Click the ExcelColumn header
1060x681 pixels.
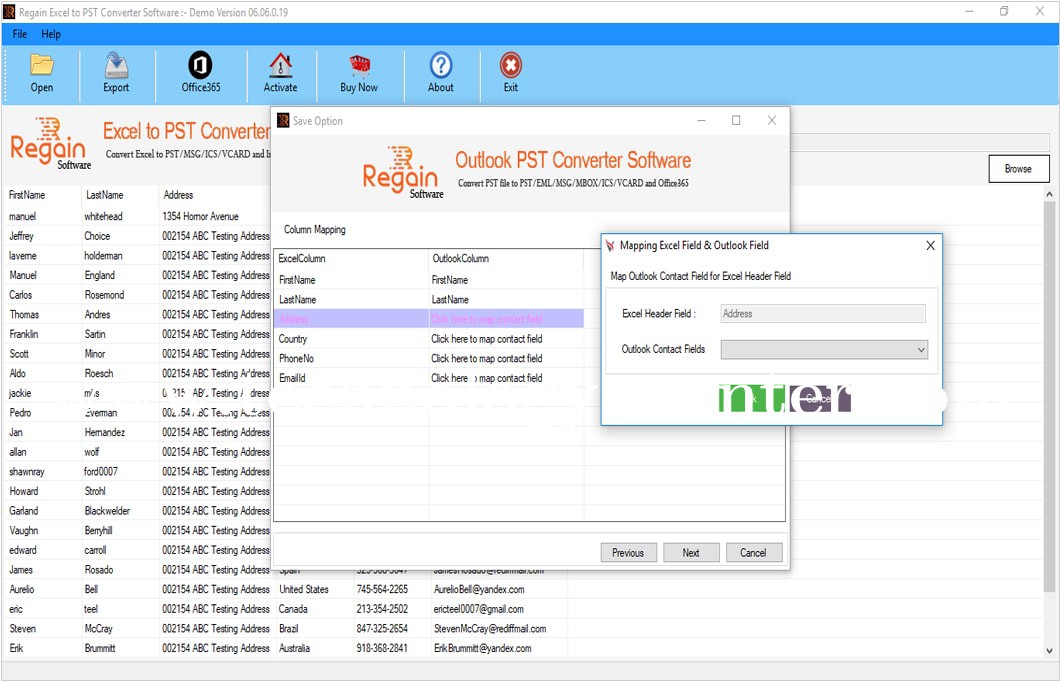tap(302, 258)
